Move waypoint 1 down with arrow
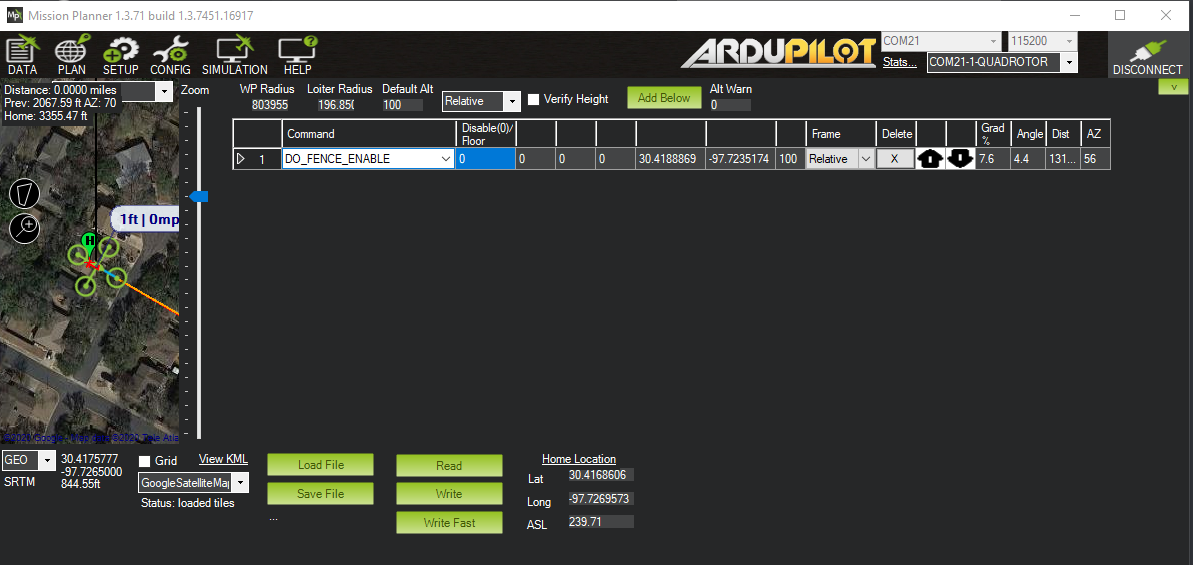Screen dimensions: 1193x565 click(961, 159)
